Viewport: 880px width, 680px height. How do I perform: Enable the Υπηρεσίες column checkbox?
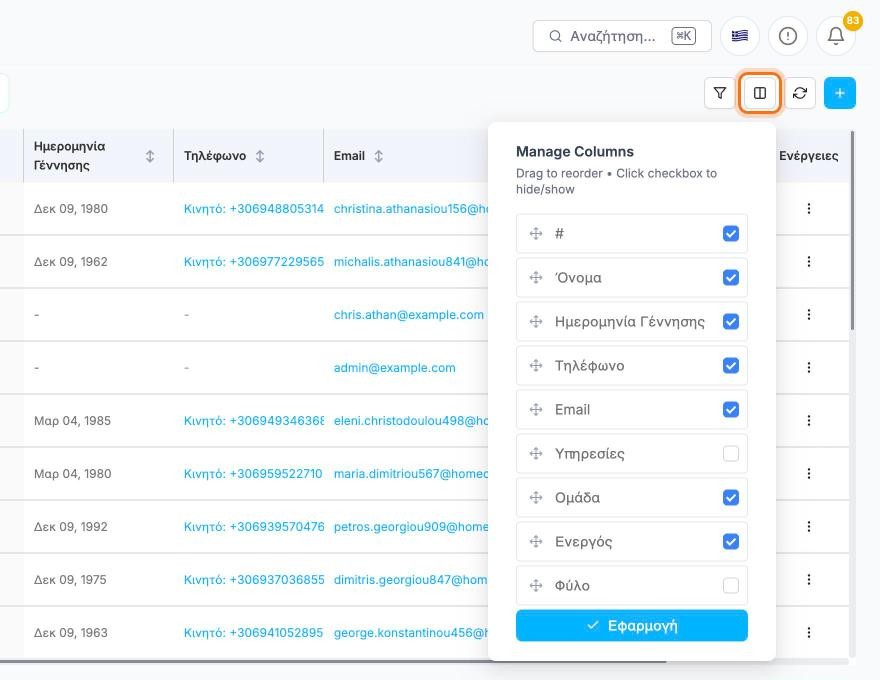731,453
